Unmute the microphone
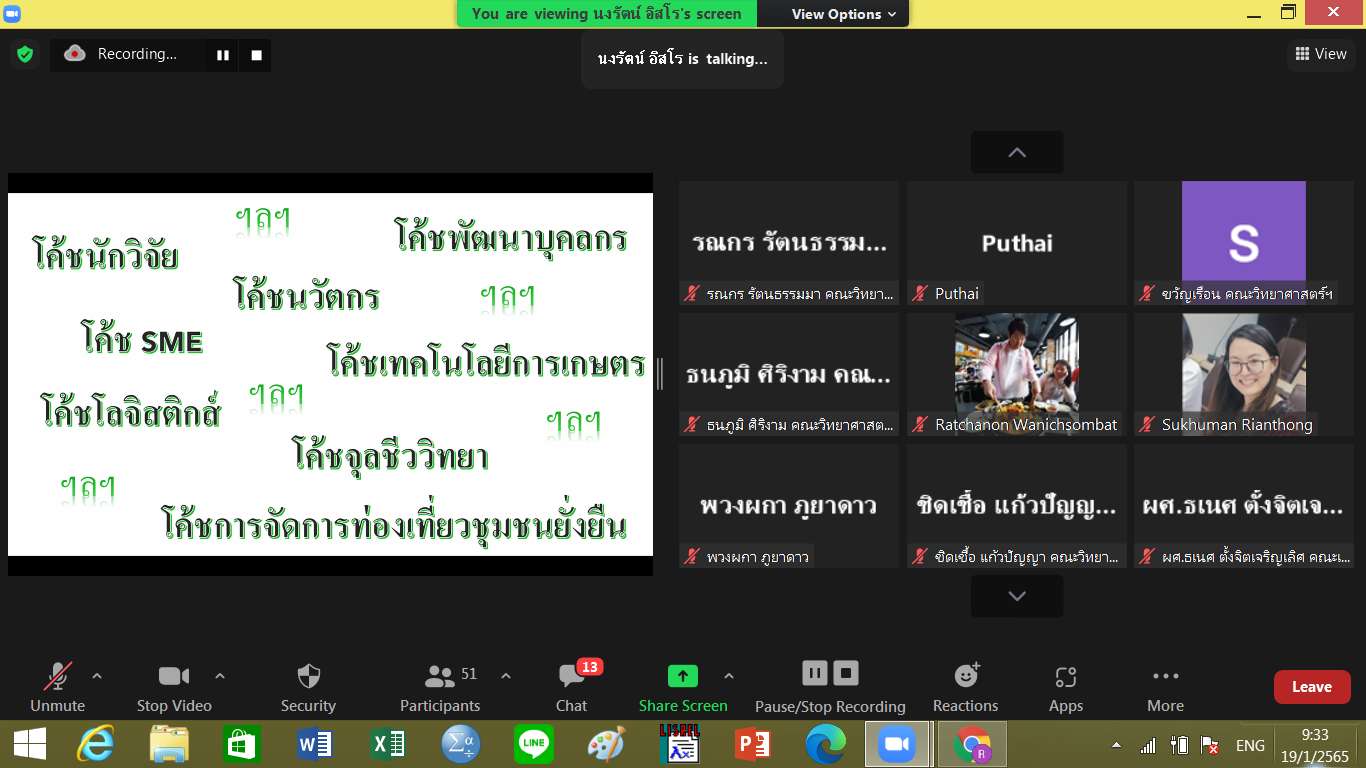The height and width of the screenshot is (768, 1366). (x=57, y=688)
